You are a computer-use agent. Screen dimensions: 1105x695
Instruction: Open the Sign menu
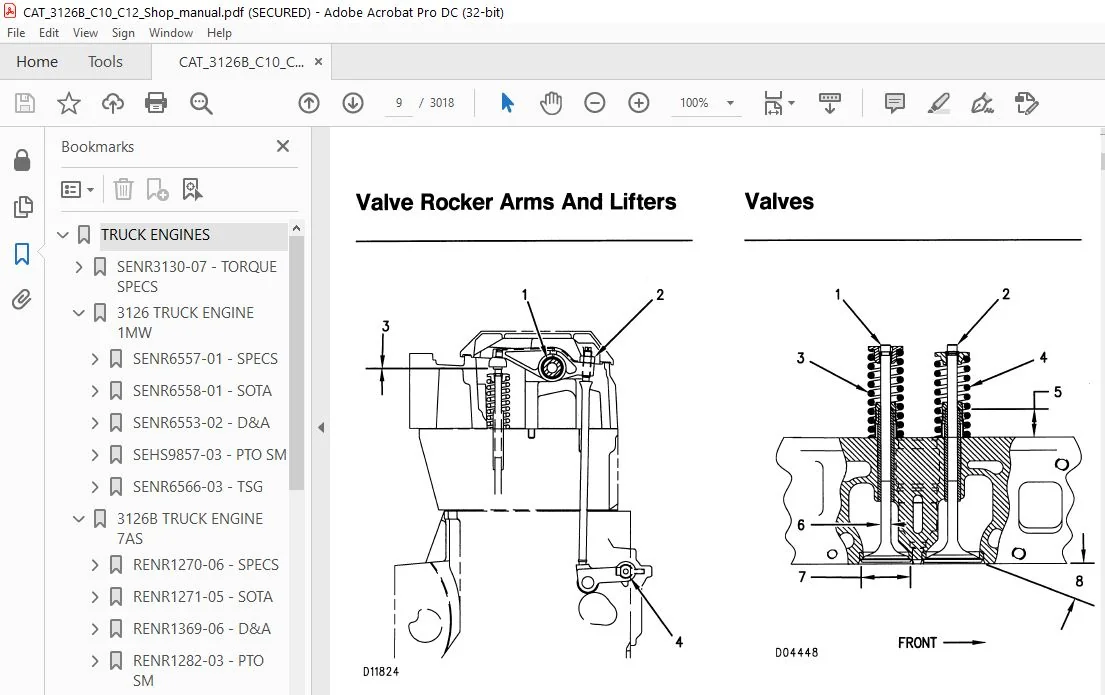click(x=123, y=33)
